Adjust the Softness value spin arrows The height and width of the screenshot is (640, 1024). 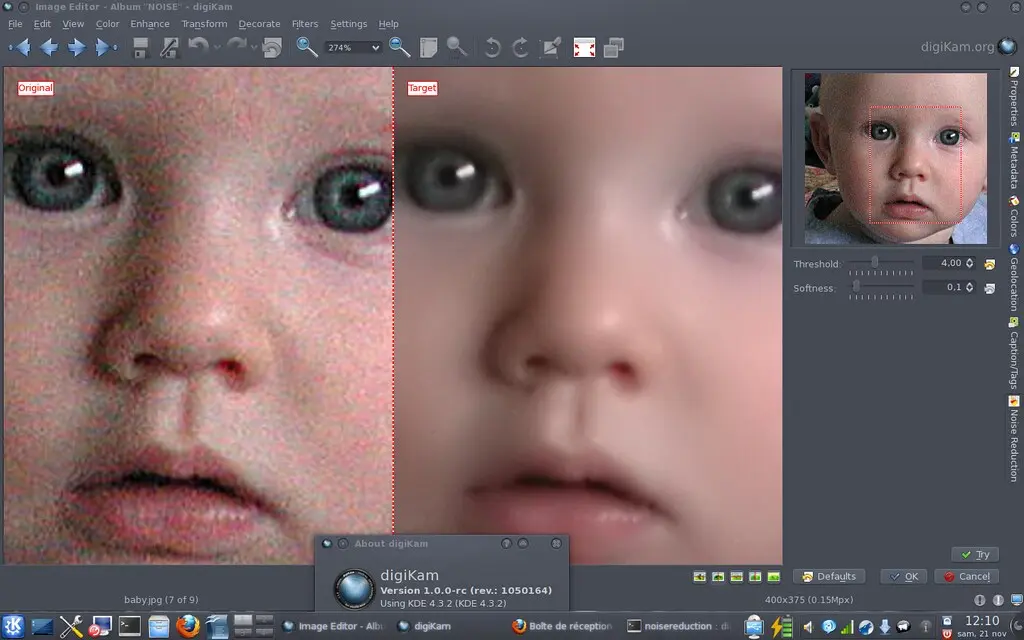click(x=969, y=288)
